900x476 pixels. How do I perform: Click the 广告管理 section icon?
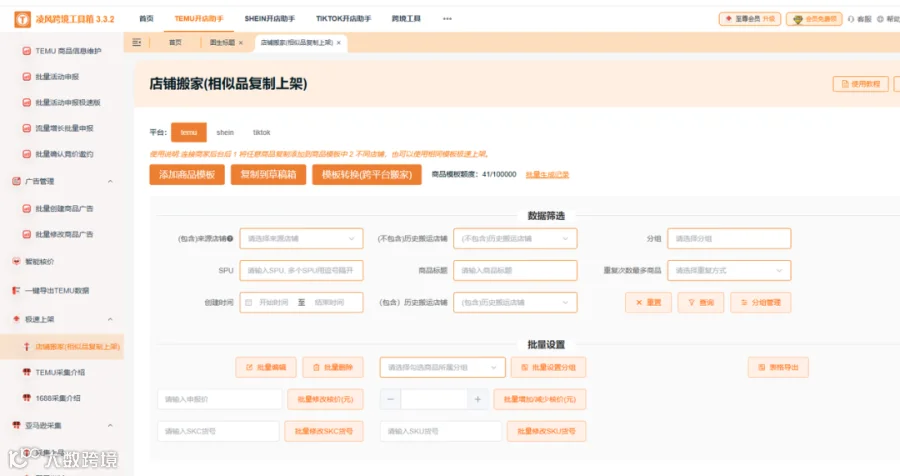16,181
